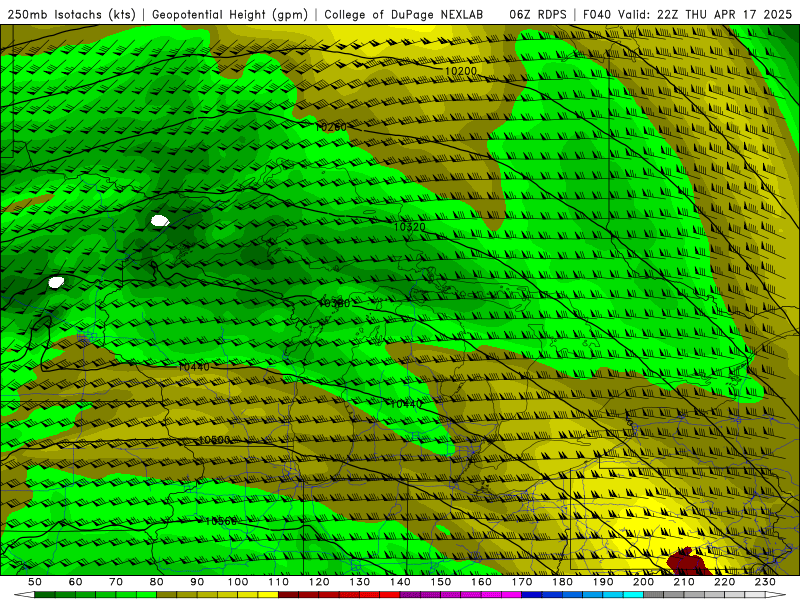This screenshot has width=800, height=600.
Task: Click the 180 value on the color scale
Action: pyautogui.click(x=562, y=582)
